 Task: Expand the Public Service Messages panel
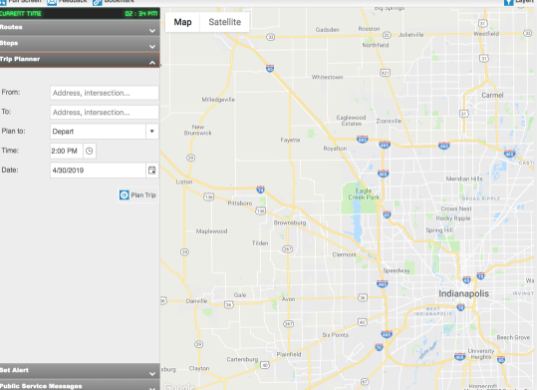(79, 385)
